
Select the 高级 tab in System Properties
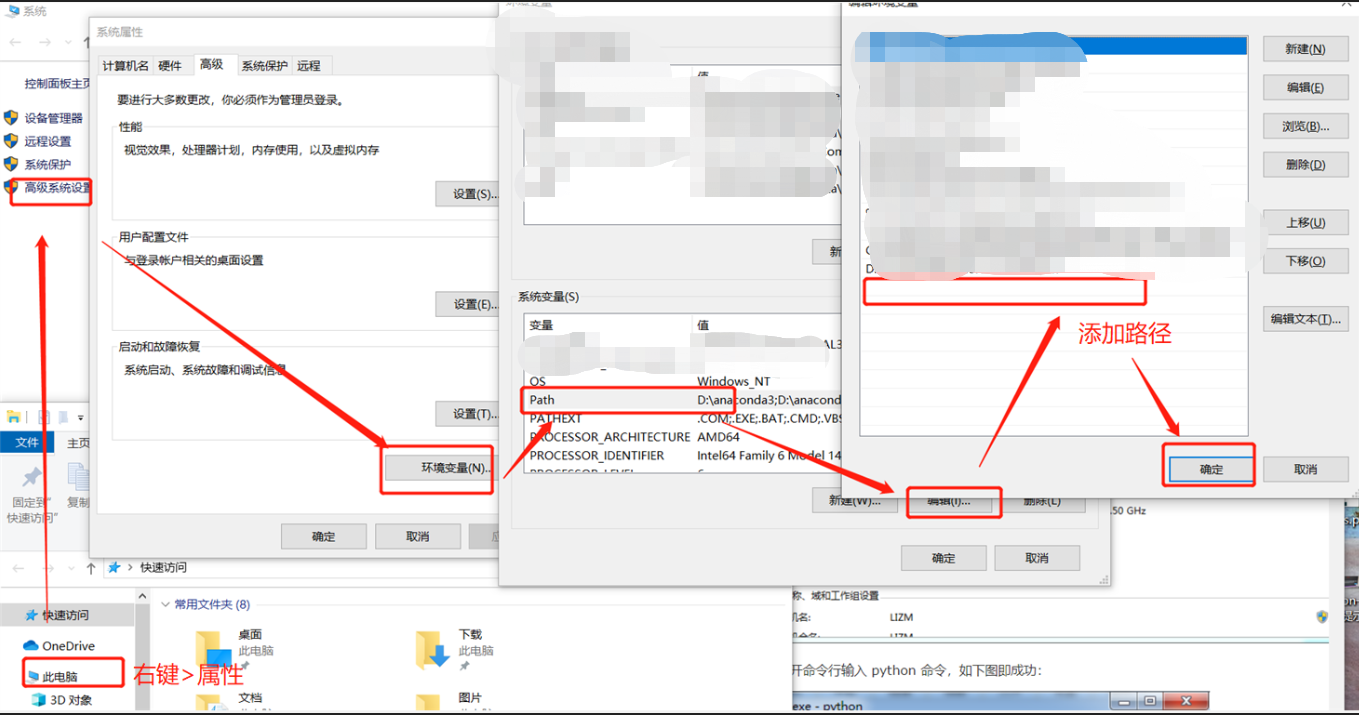tap(212, 64)
